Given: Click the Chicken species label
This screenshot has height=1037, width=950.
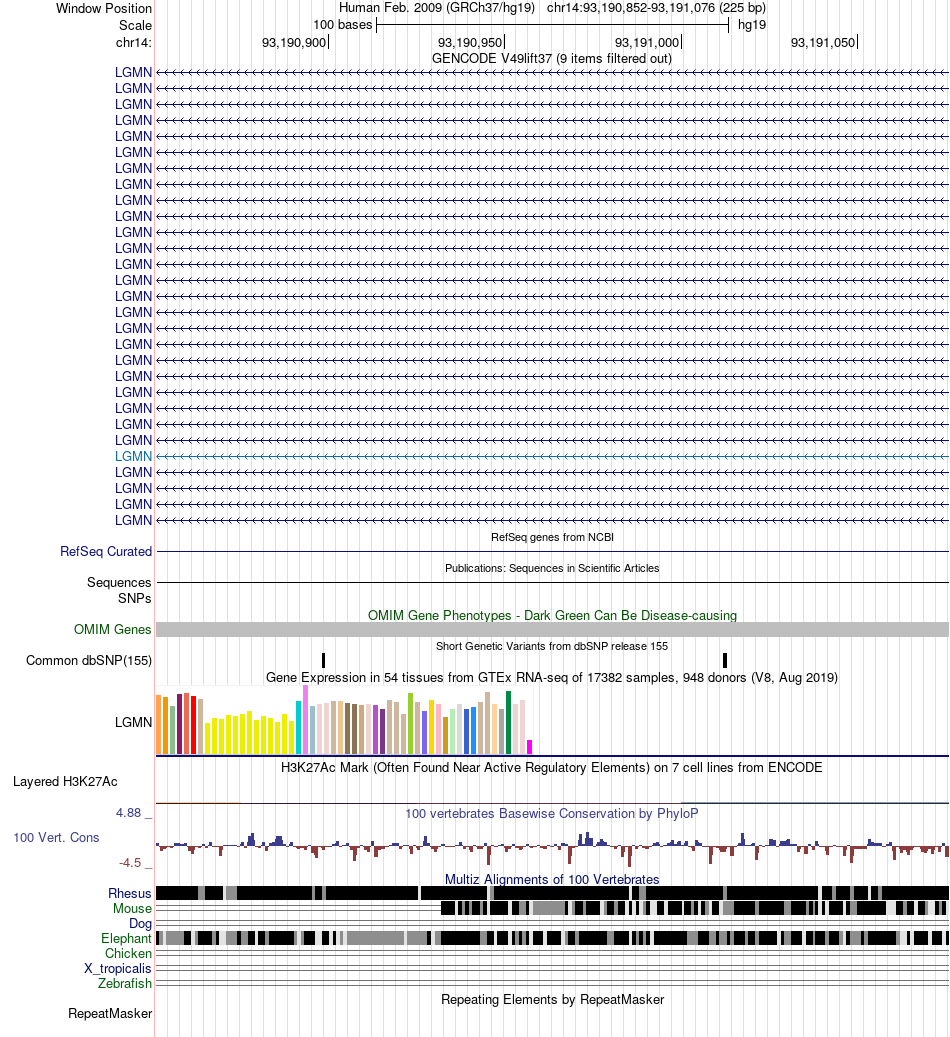Looking at the screenshot, I should coord(128,954).
